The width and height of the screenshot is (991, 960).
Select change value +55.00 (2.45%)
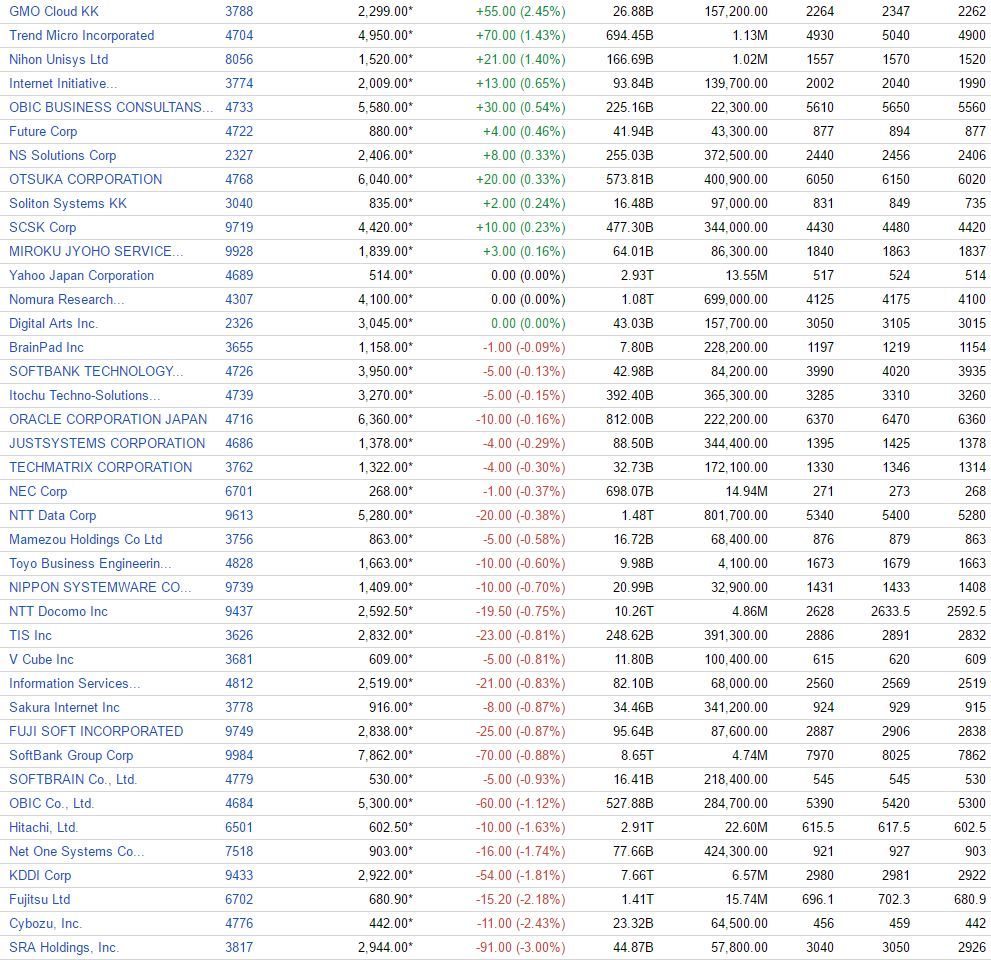click(x=521, y=11)
